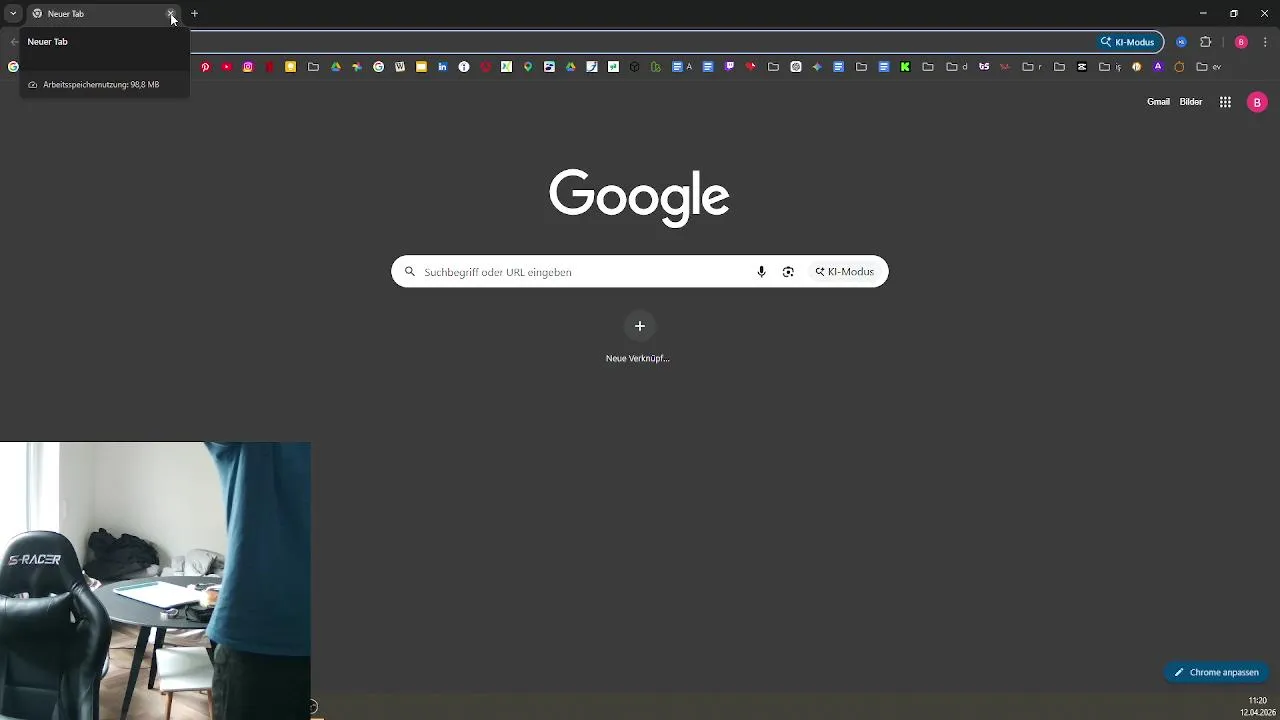The width and height of the screenshot is (1280, 720).
Task: Click the magnifier icon in search box
Action: click(x=409, y=272)
